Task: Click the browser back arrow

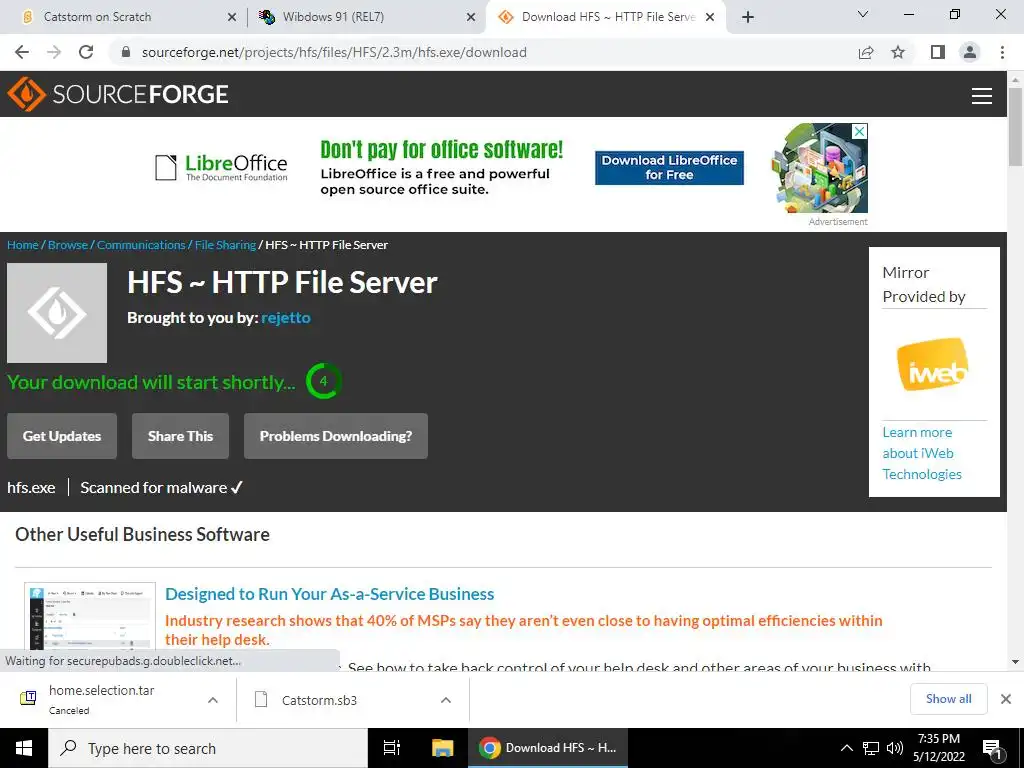Action: [22, 52]
